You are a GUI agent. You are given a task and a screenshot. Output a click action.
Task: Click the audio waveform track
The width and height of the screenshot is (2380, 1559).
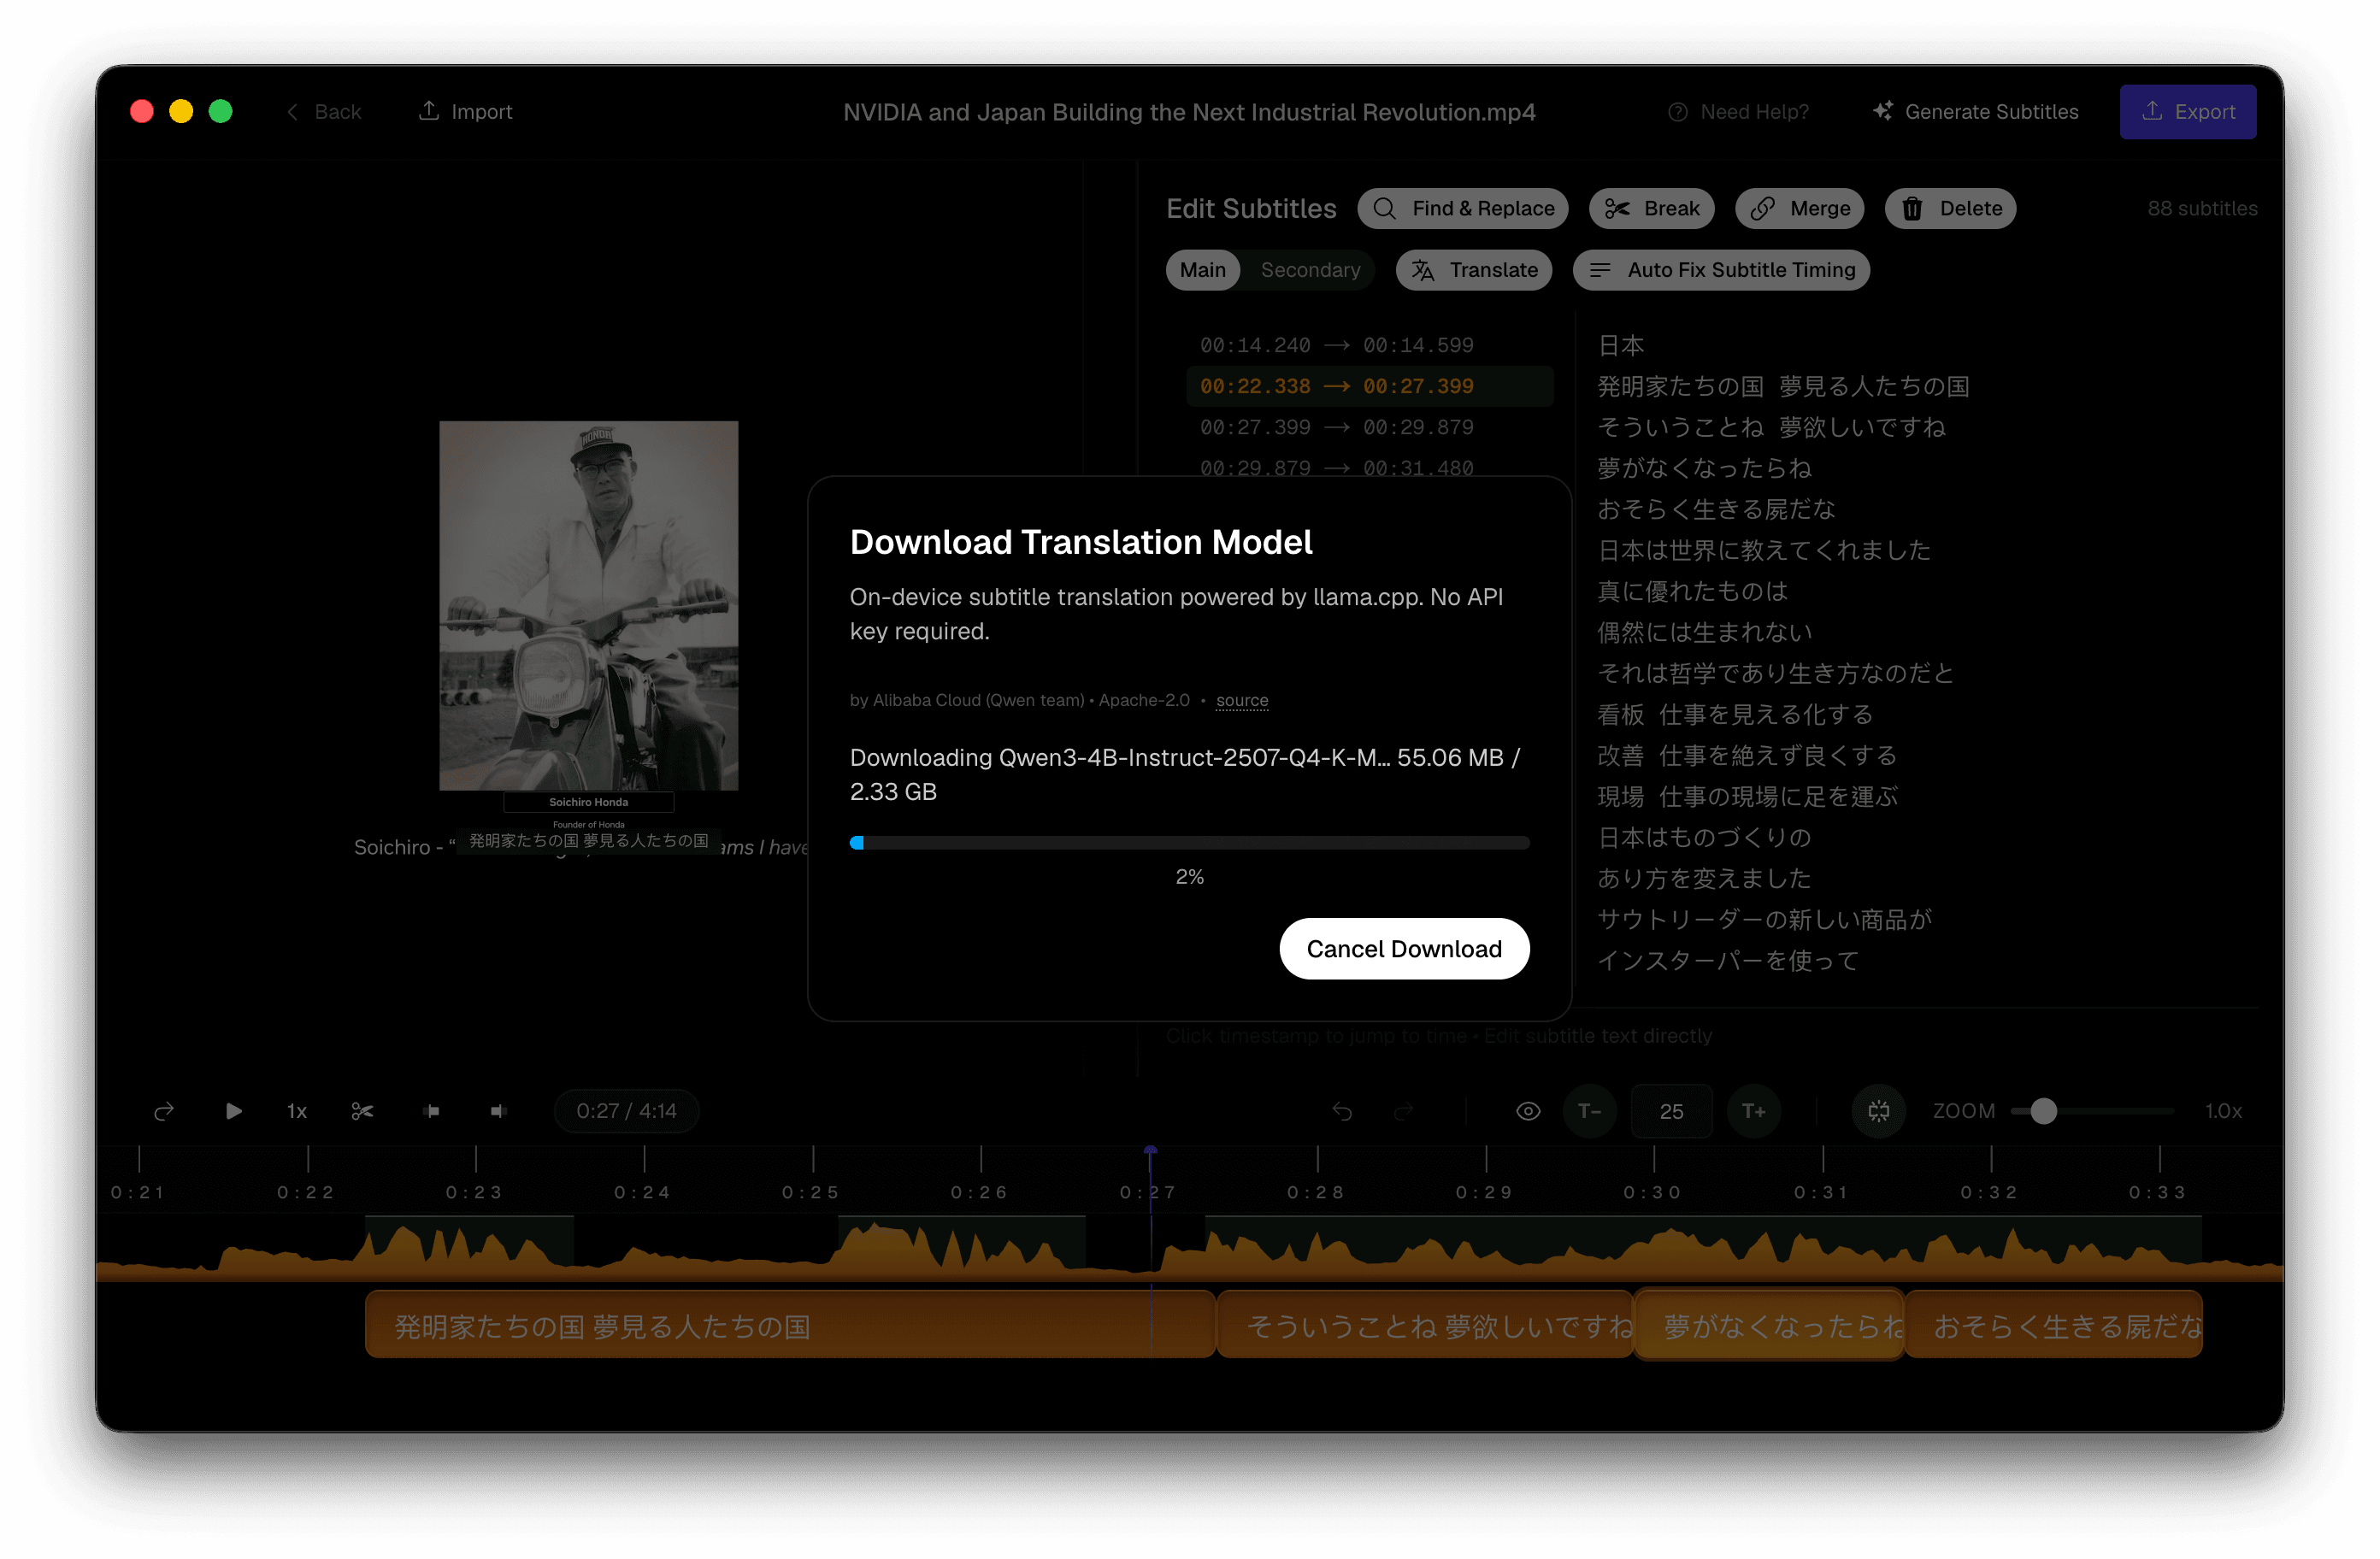tap(1189, 1248)
